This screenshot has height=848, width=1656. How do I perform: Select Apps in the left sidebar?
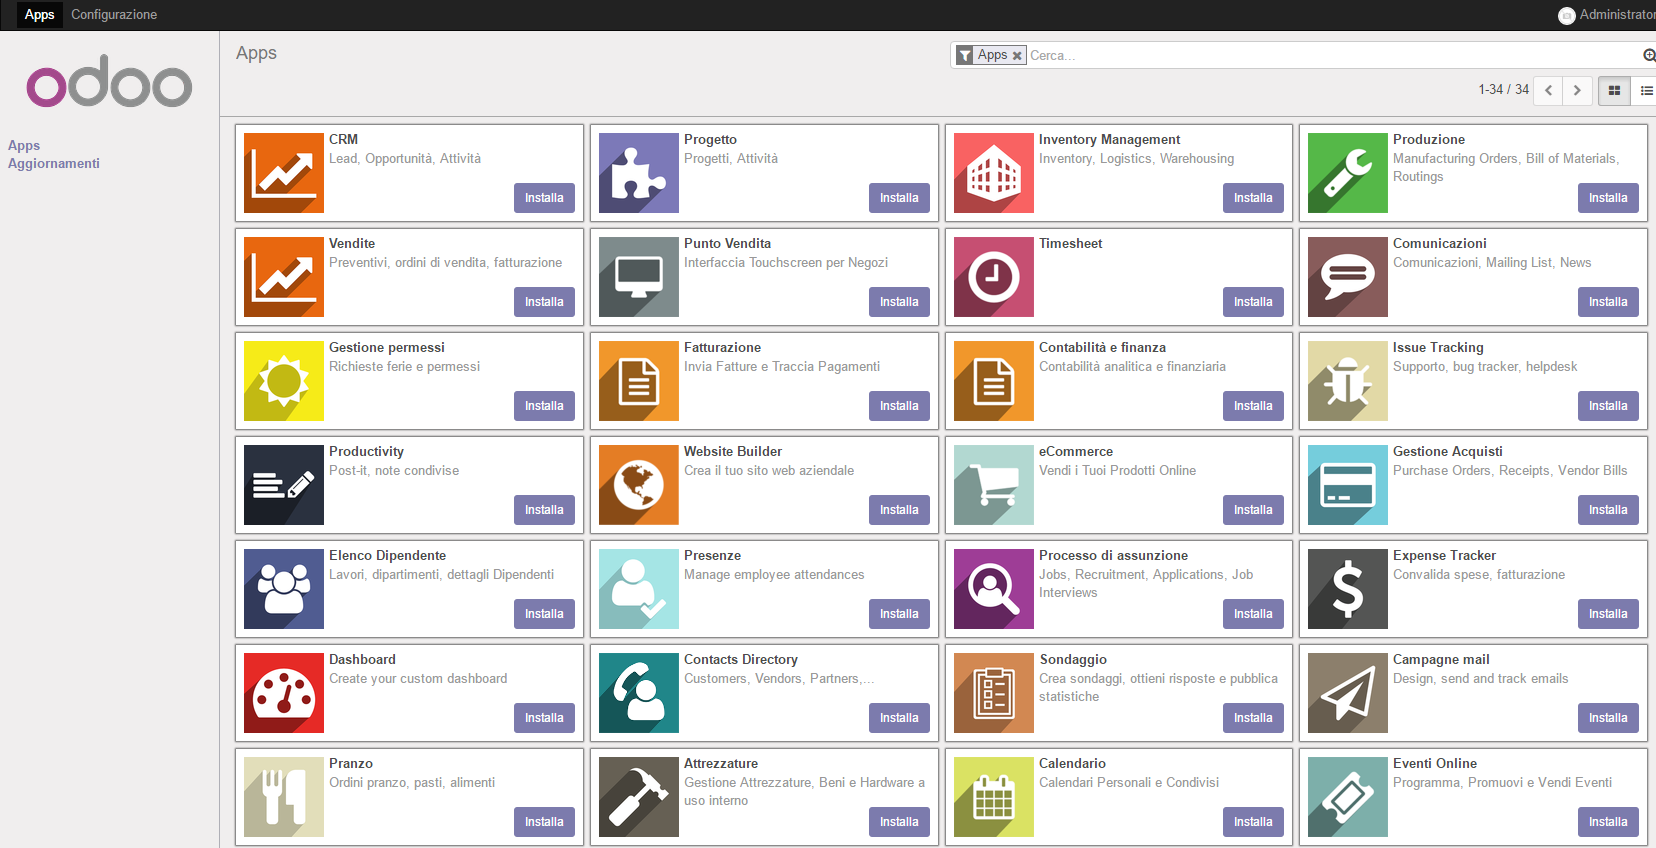point(24,145)
